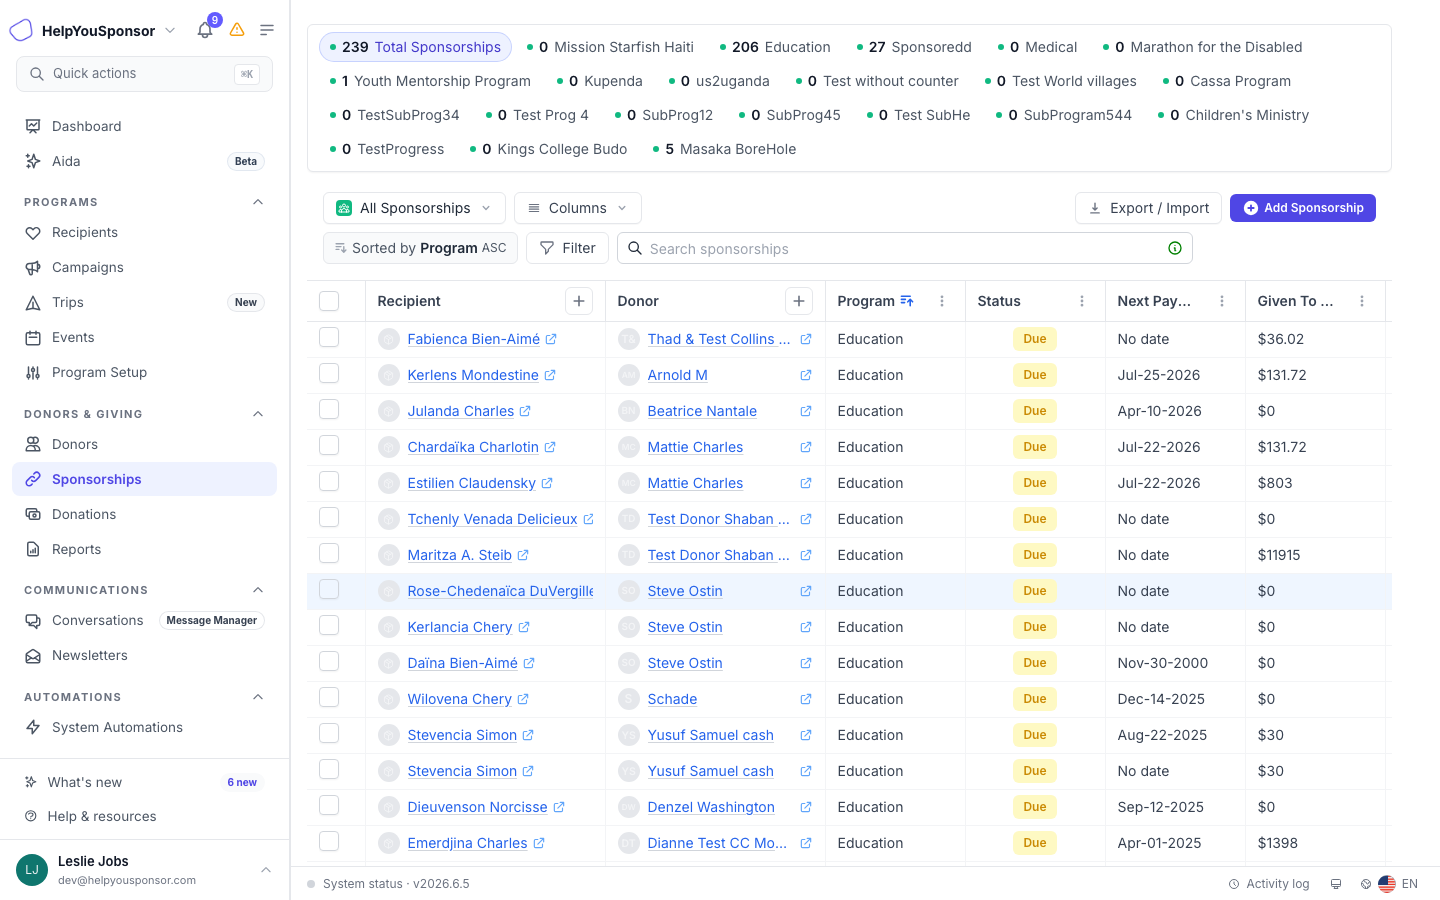Image resolution: width=1440 pixels, height=900 pixels.
Task: Open the display mode icon in footer
Action: pos(1336,884)
